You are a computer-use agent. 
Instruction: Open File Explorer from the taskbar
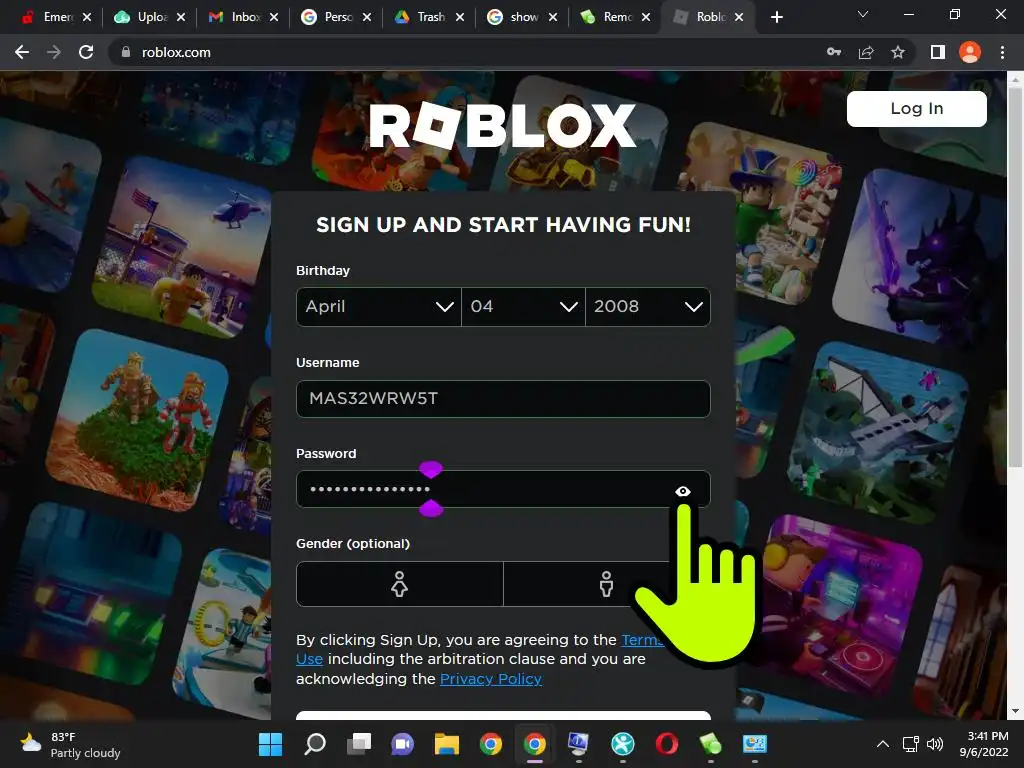[x=447, y=744]
